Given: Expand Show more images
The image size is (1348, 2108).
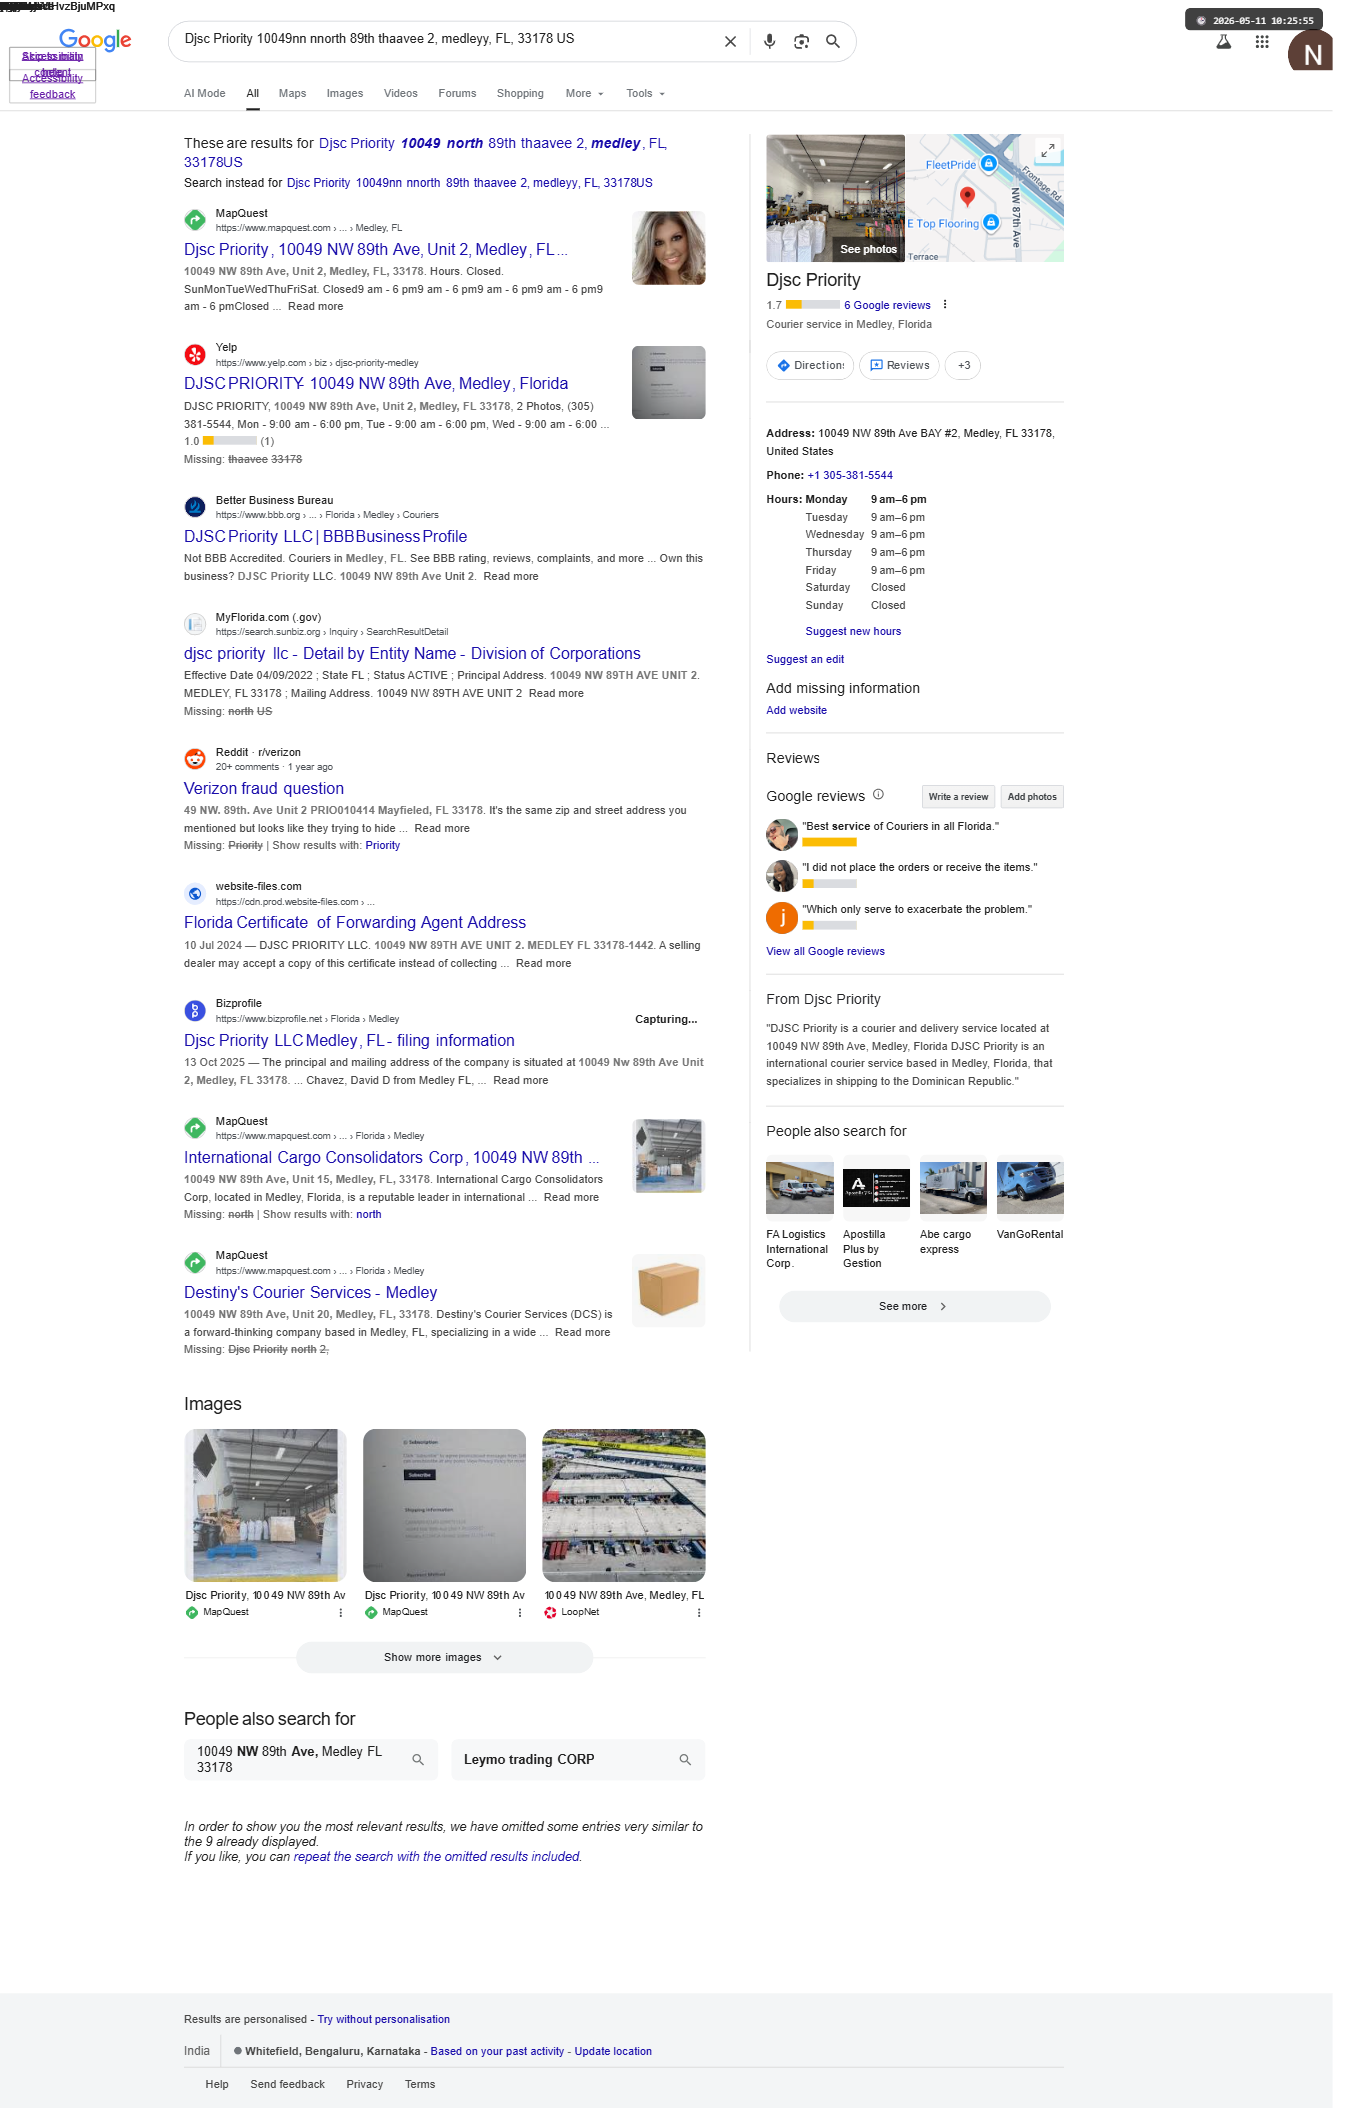Looking at the screenshot, I should coord(444,1658).
